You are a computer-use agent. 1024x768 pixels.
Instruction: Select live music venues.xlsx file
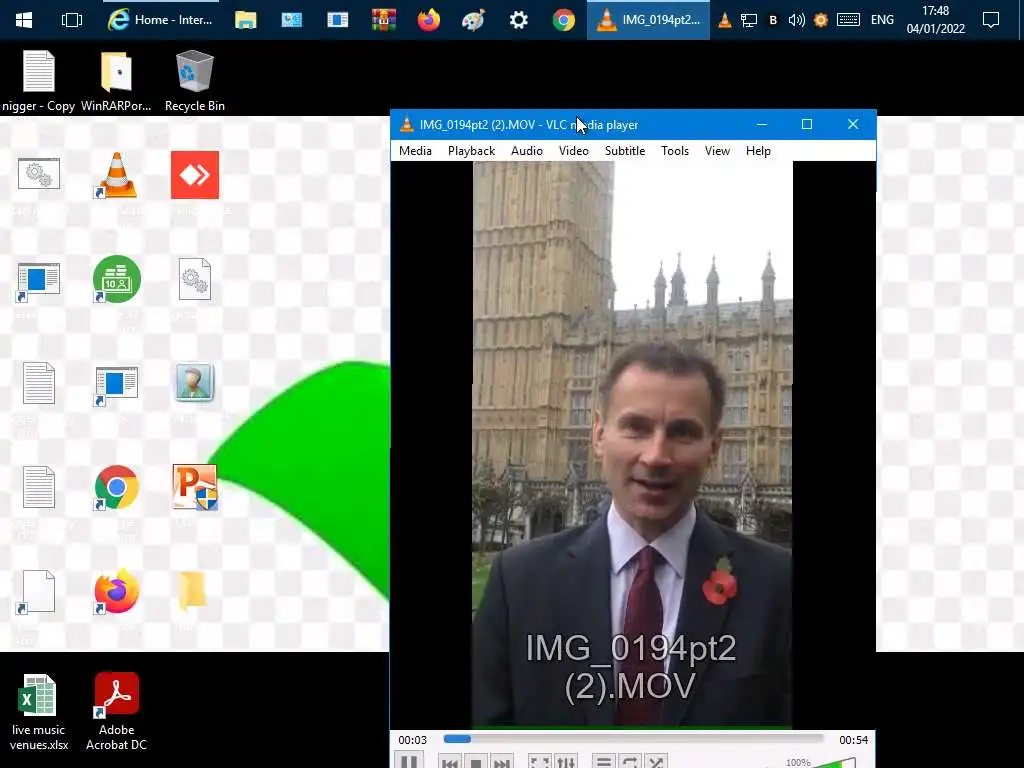[39, 712]
